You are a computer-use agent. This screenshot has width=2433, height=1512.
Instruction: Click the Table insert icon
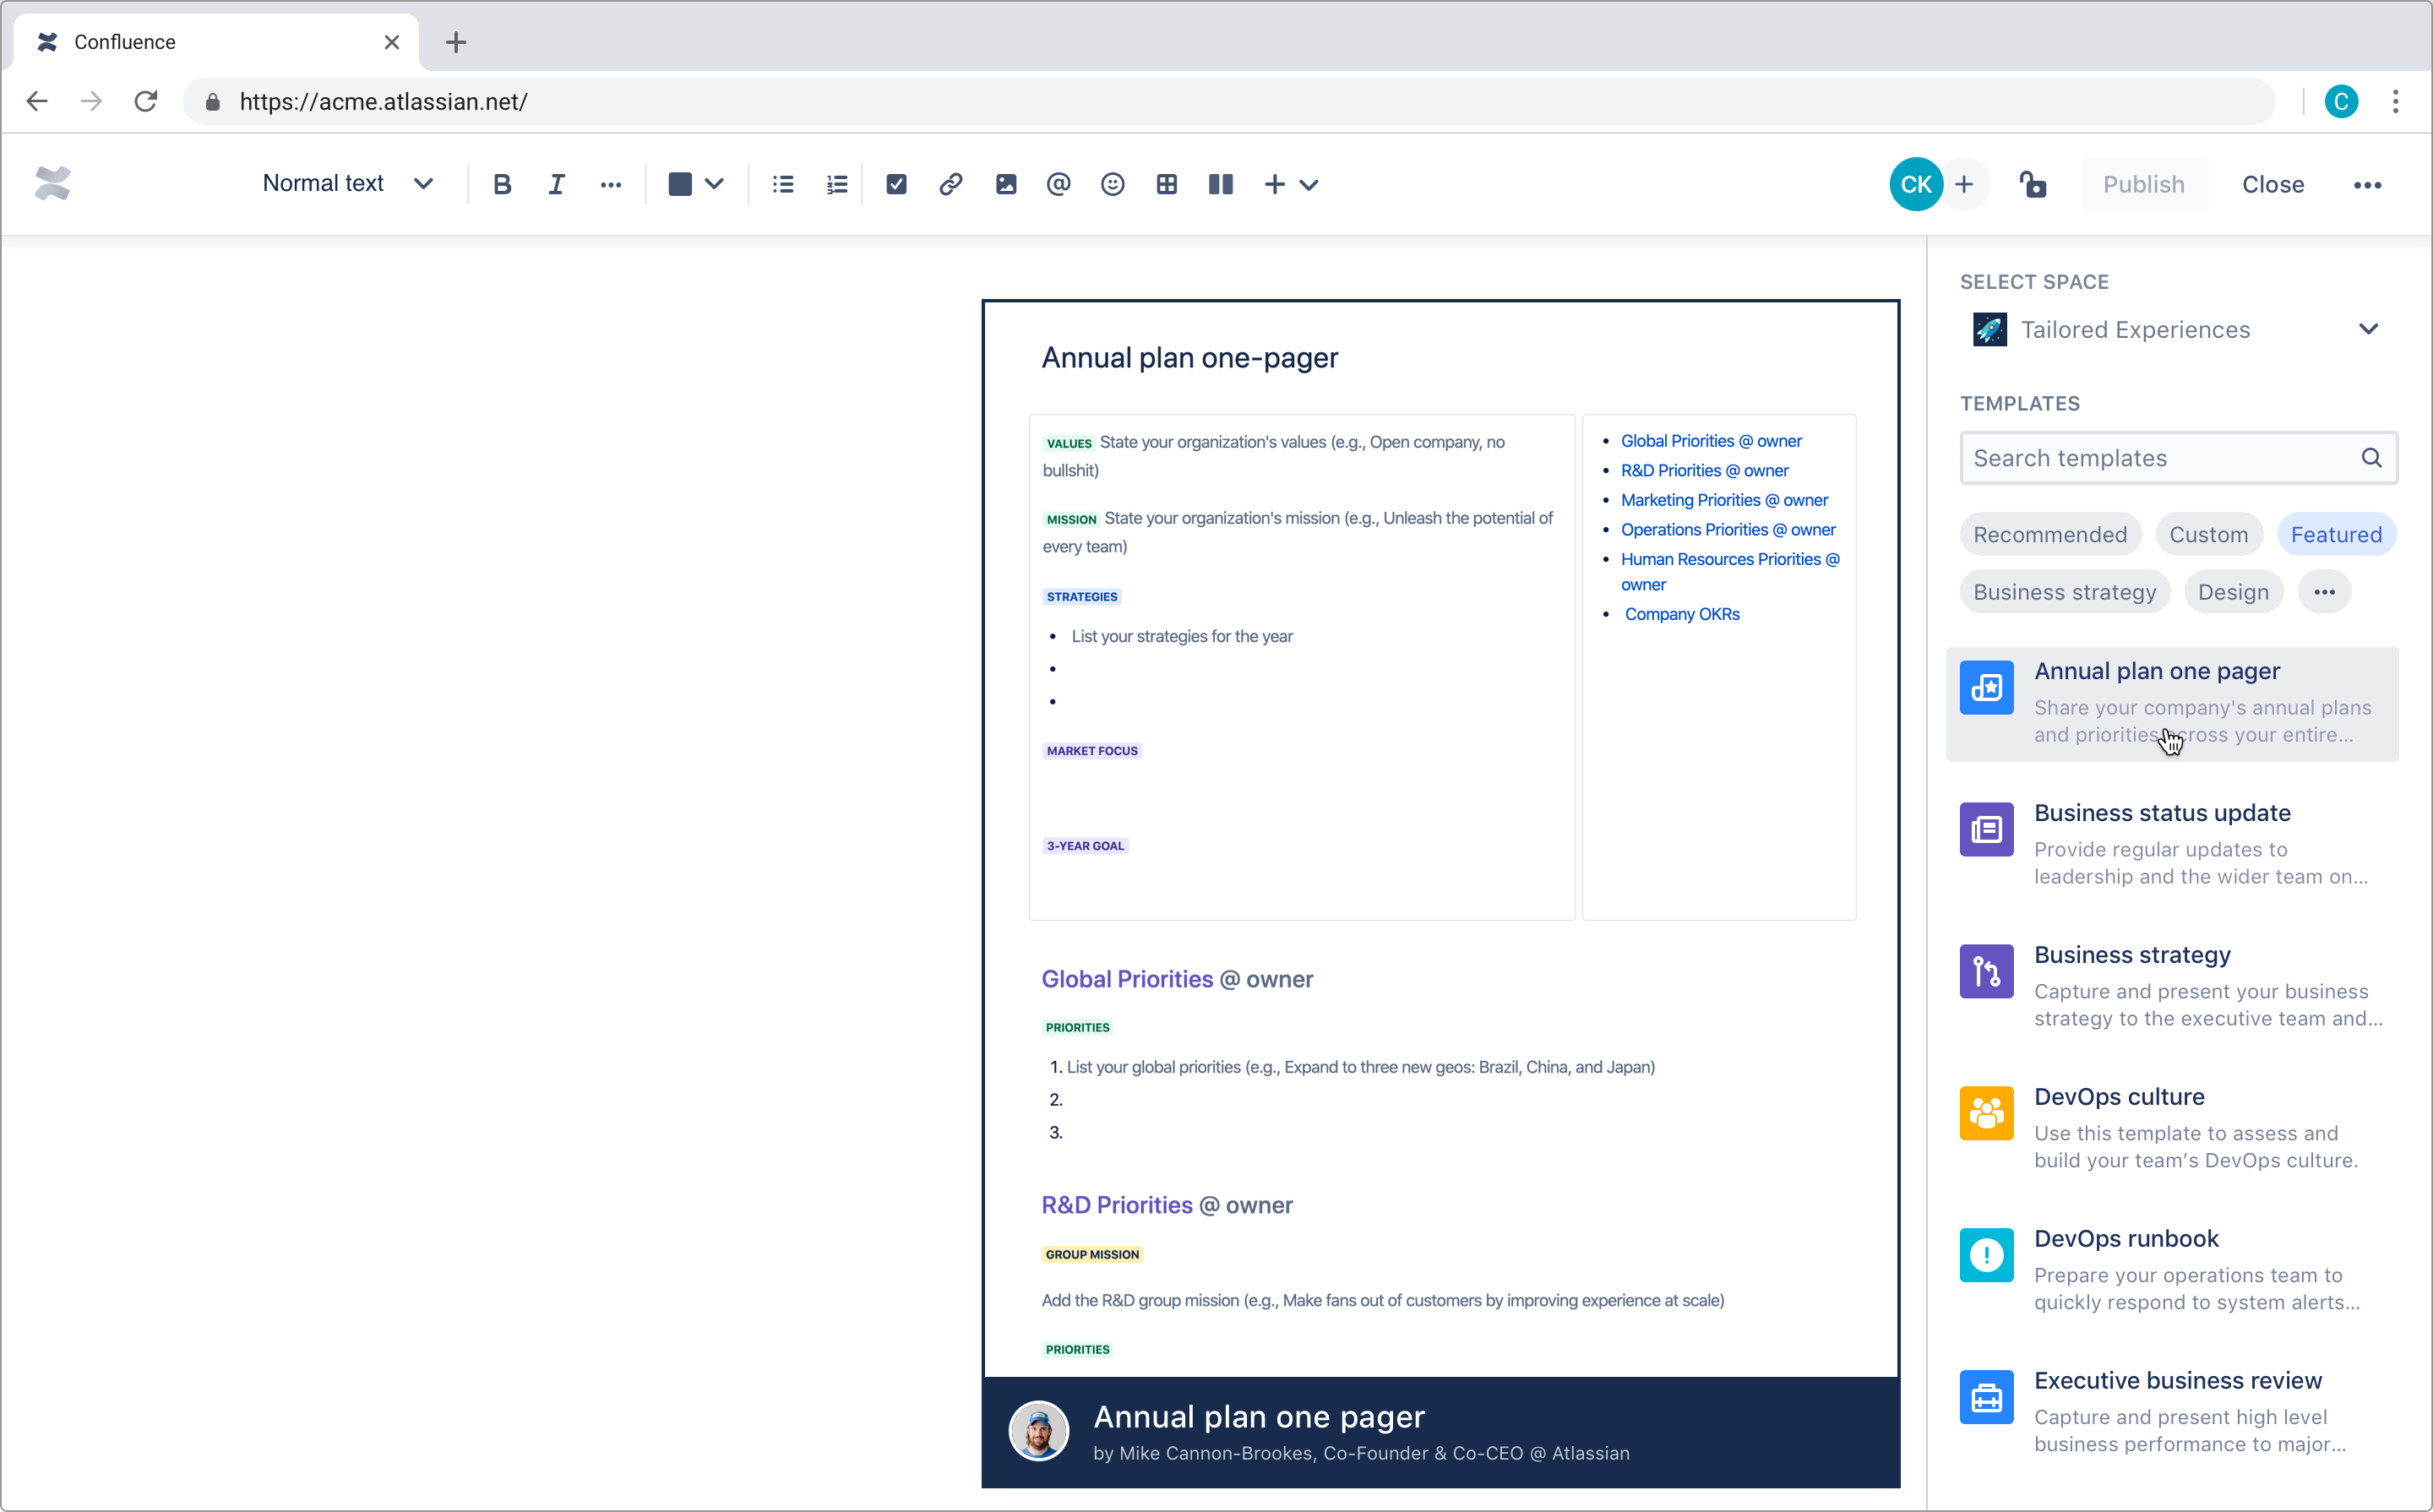pyautogui.click(x=1167, y=185)
